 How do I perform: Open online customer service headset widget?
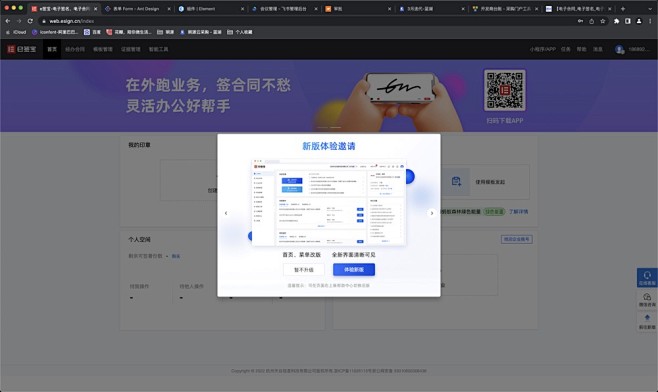(x=647, y=277)
